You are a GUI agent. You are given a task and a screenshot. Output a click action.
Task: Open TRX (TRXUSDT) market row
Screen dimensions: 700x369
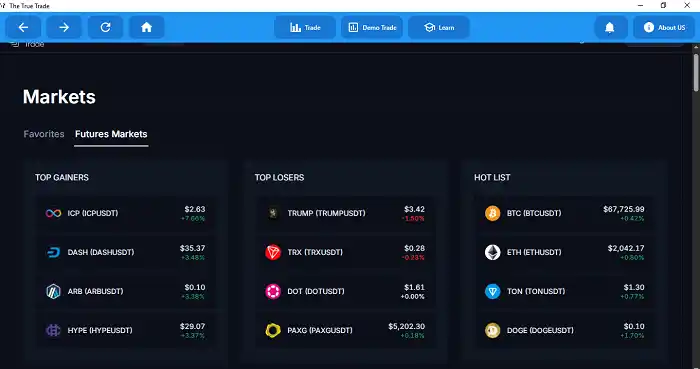pos(346,252)
